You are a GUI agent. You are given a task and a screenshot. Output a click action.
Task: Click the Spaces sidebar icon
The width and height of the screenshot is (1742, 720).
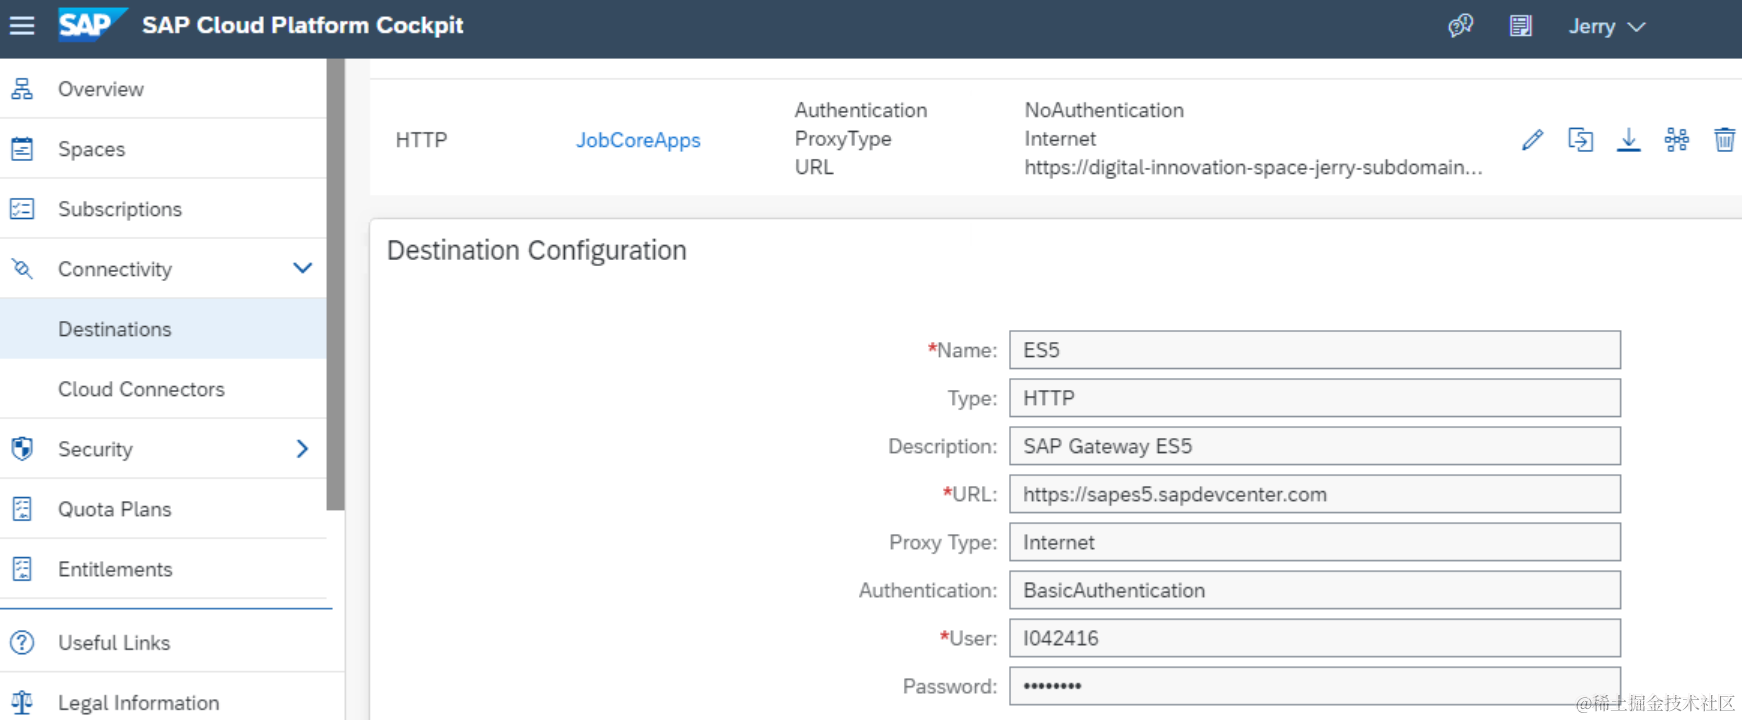coord(22,149)
